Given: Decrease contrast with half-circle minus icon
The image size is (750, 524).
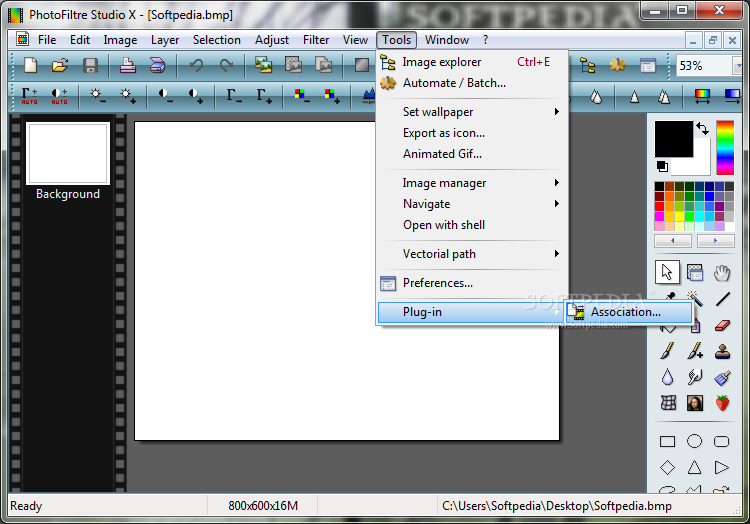Looking at the screenshot, I should [x=165, y=96].
